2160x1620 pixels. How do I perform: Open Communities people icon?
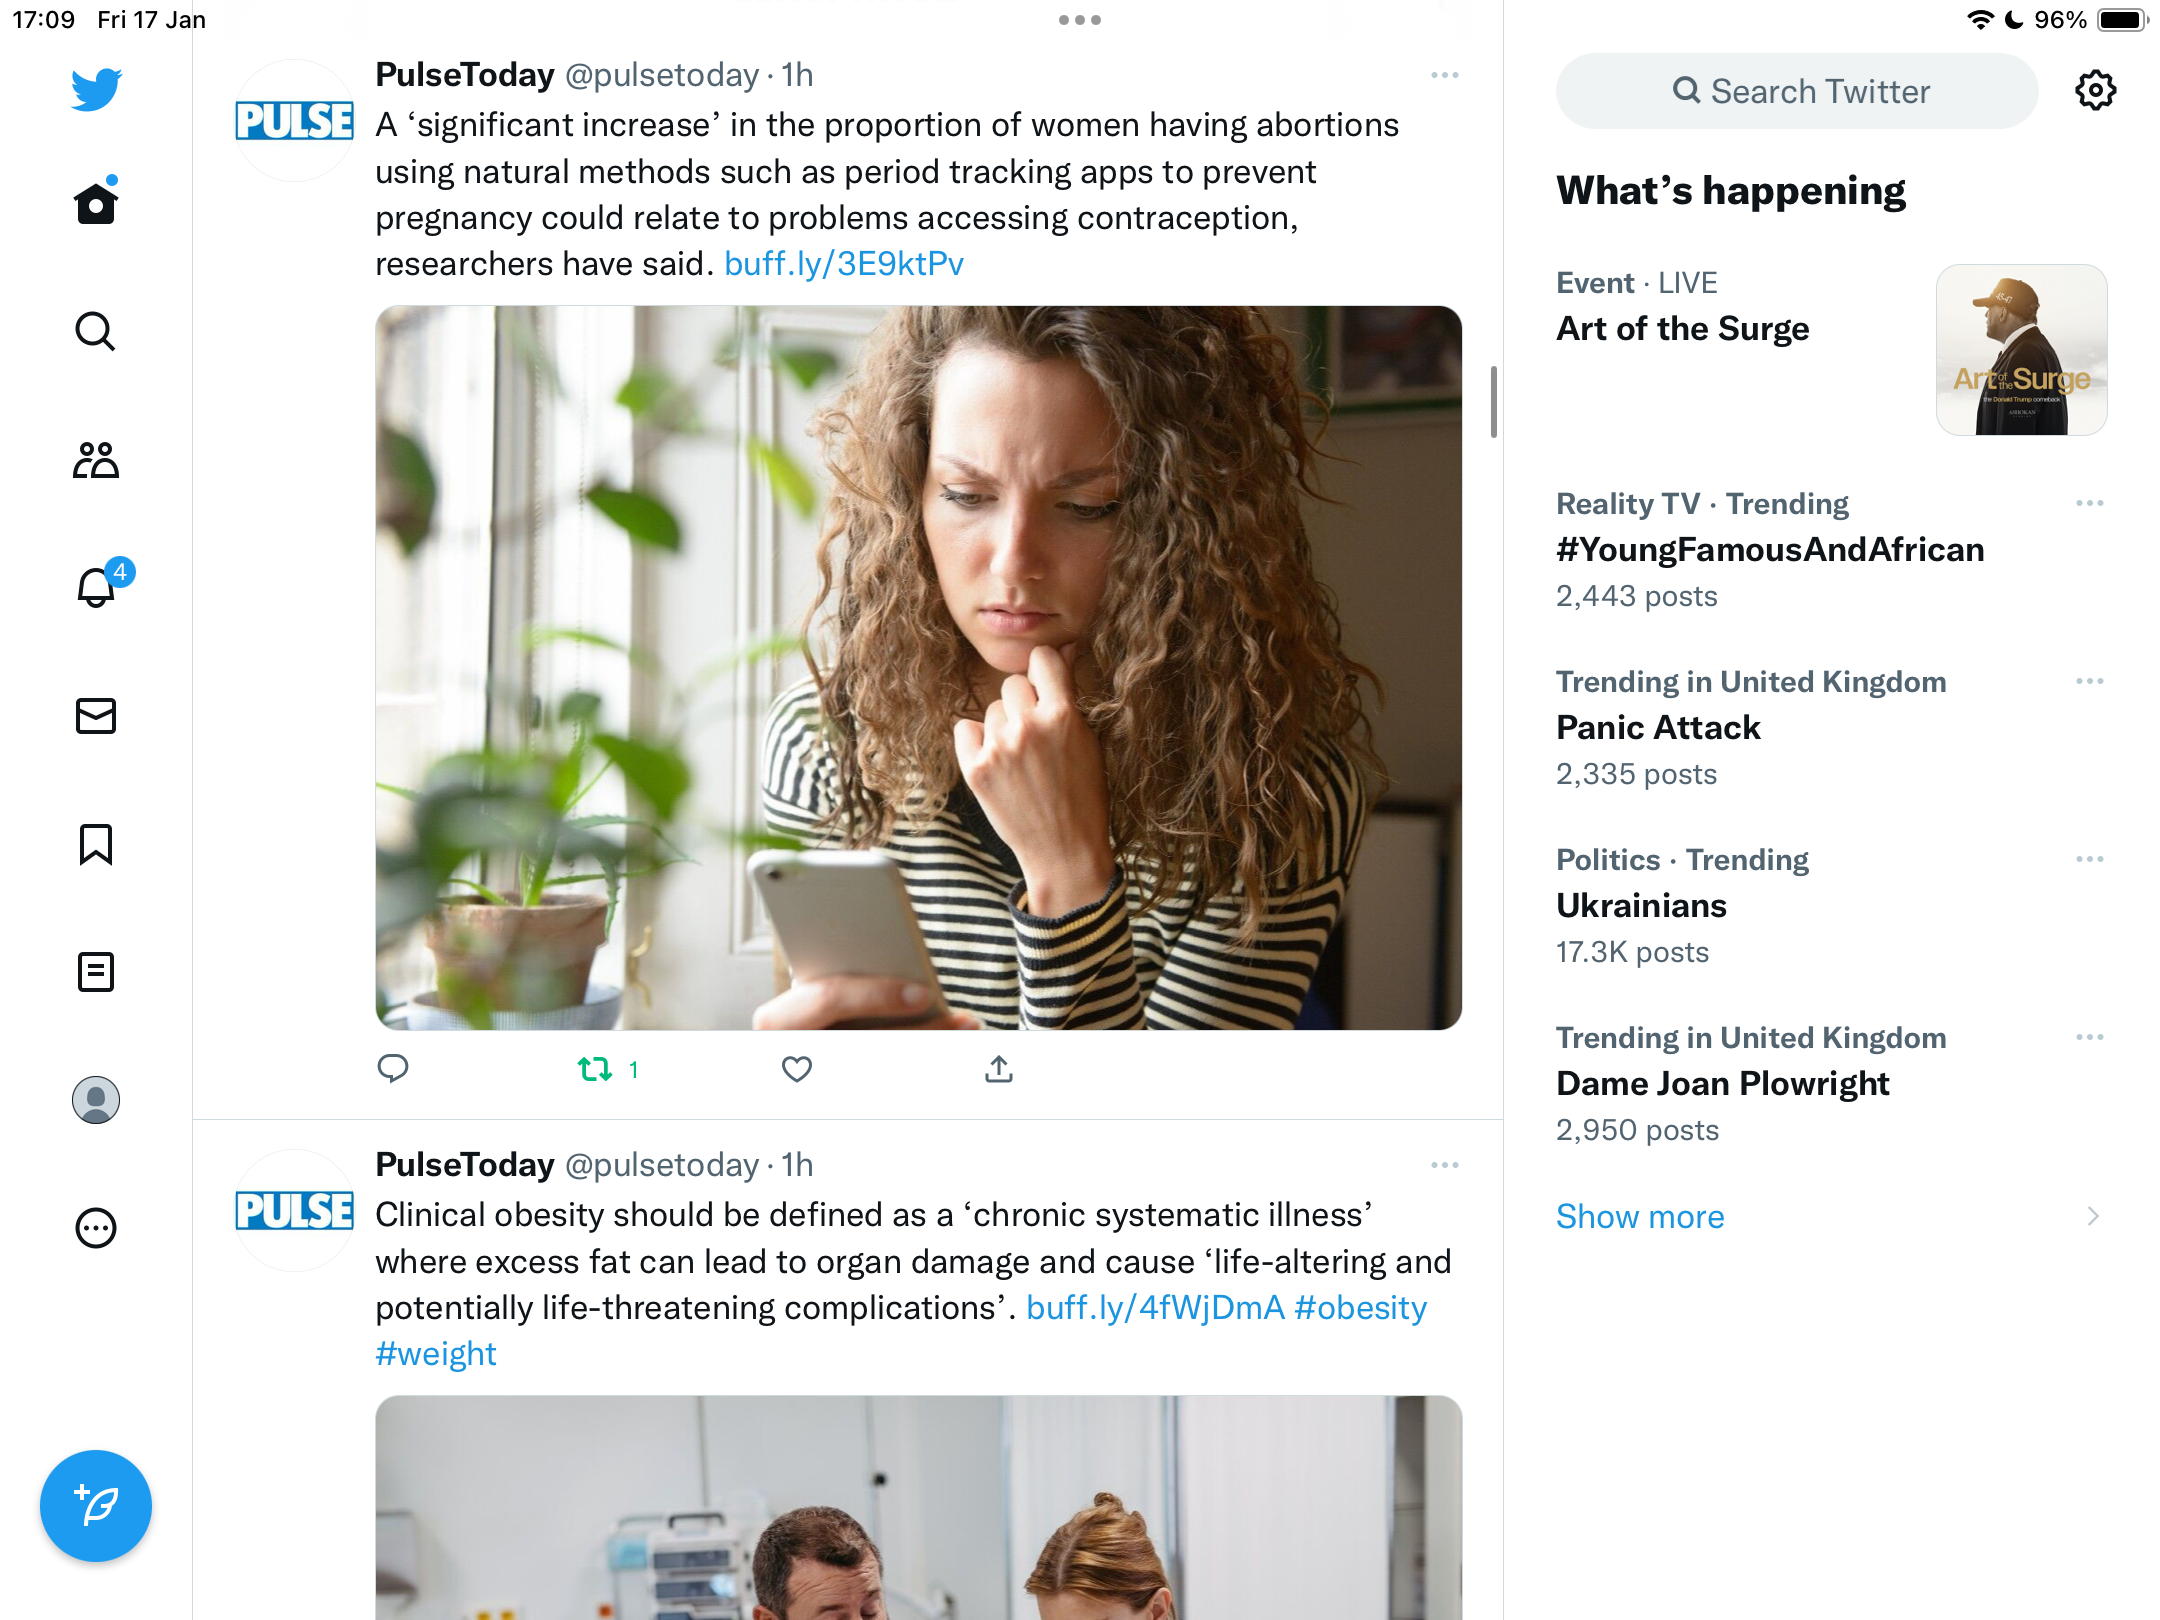click(96, 460)
